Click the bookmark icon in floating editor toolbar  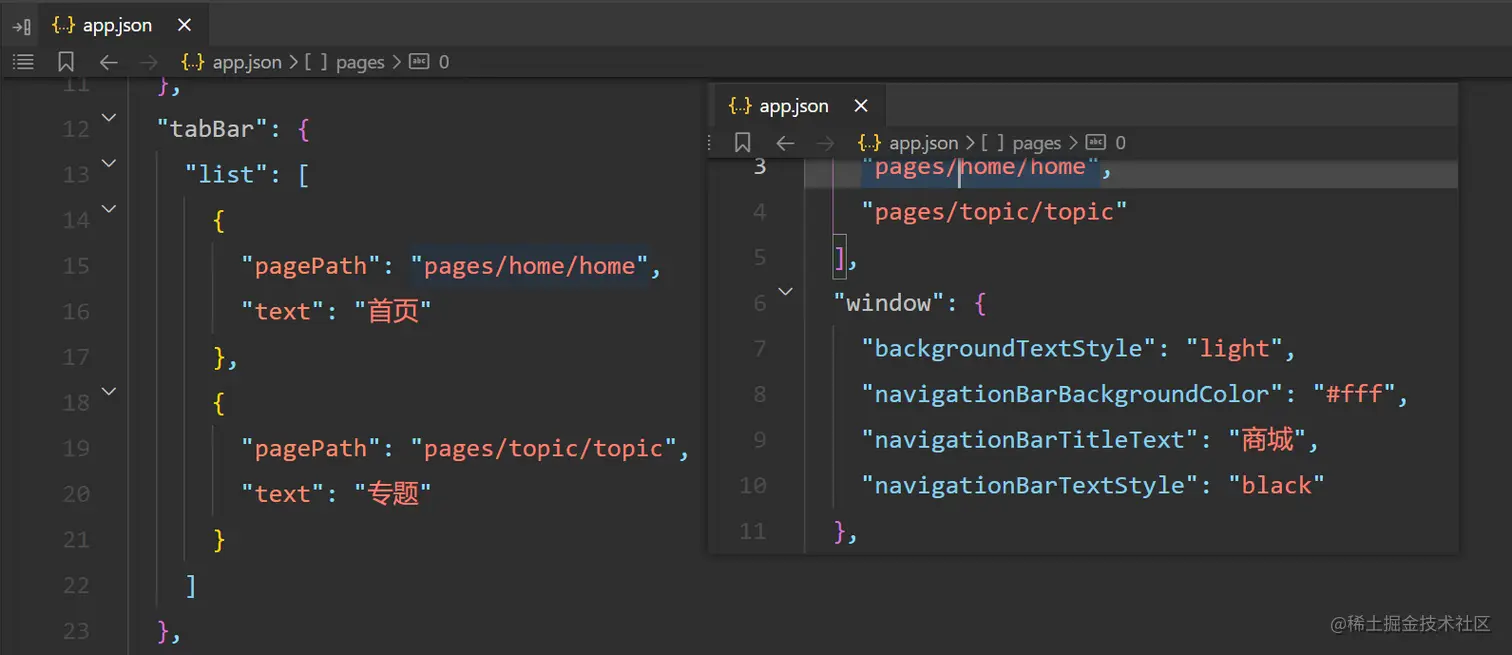[x=742, y=143]
